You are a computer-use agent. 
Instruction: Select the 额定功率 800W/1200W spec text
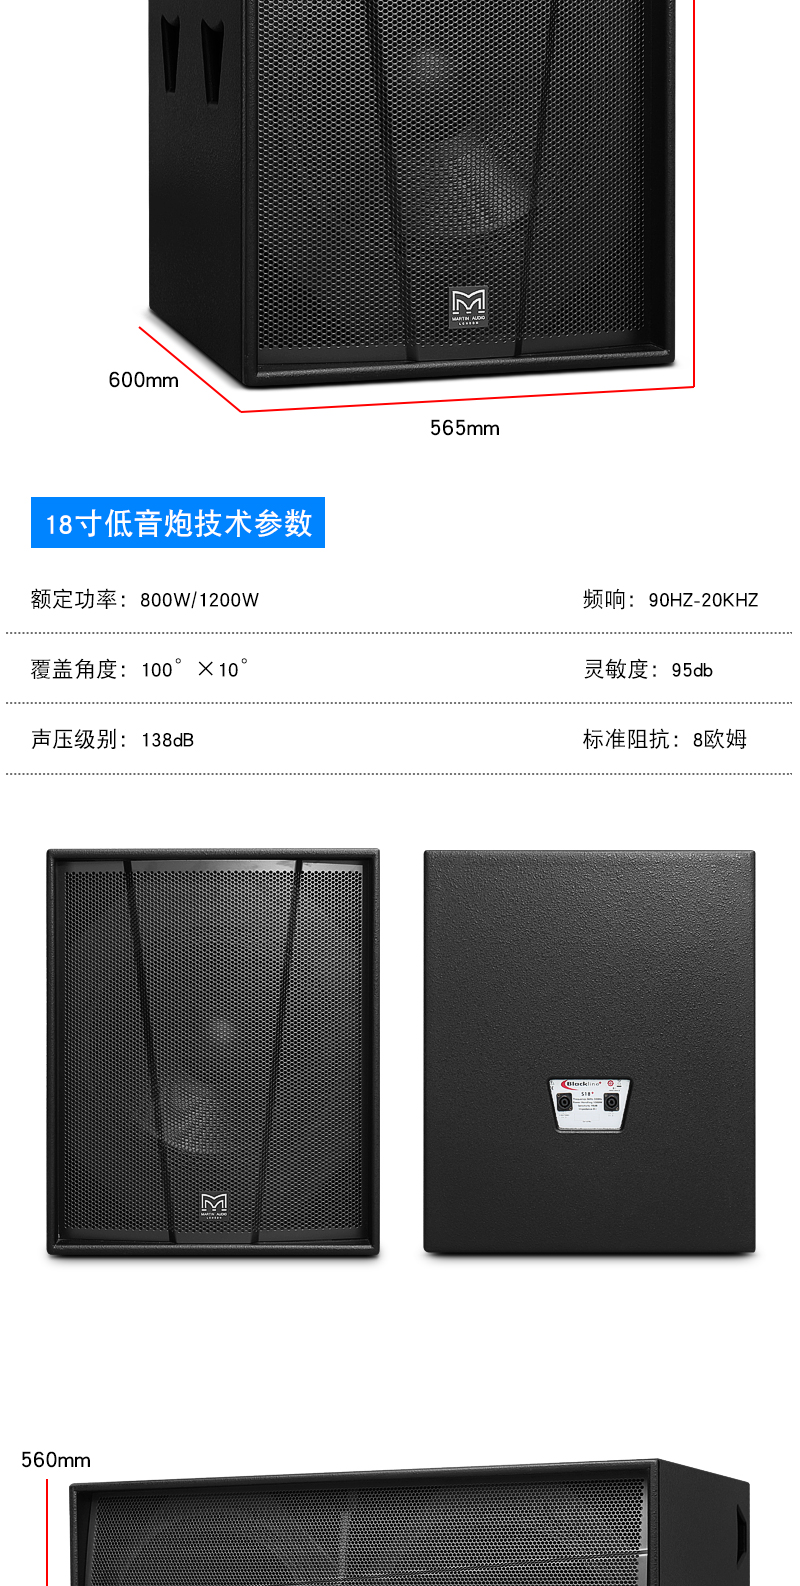(x=145, y=600)
